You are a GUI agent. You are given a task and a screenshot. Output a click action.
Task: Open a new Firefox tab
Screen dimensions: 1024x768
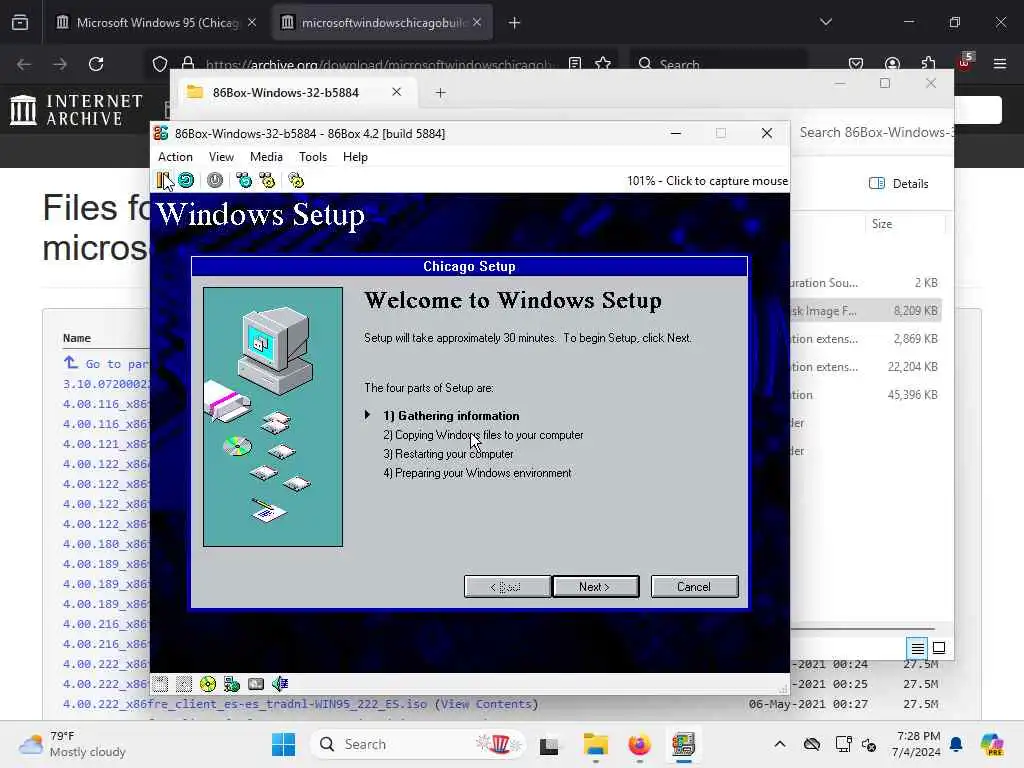515,23
